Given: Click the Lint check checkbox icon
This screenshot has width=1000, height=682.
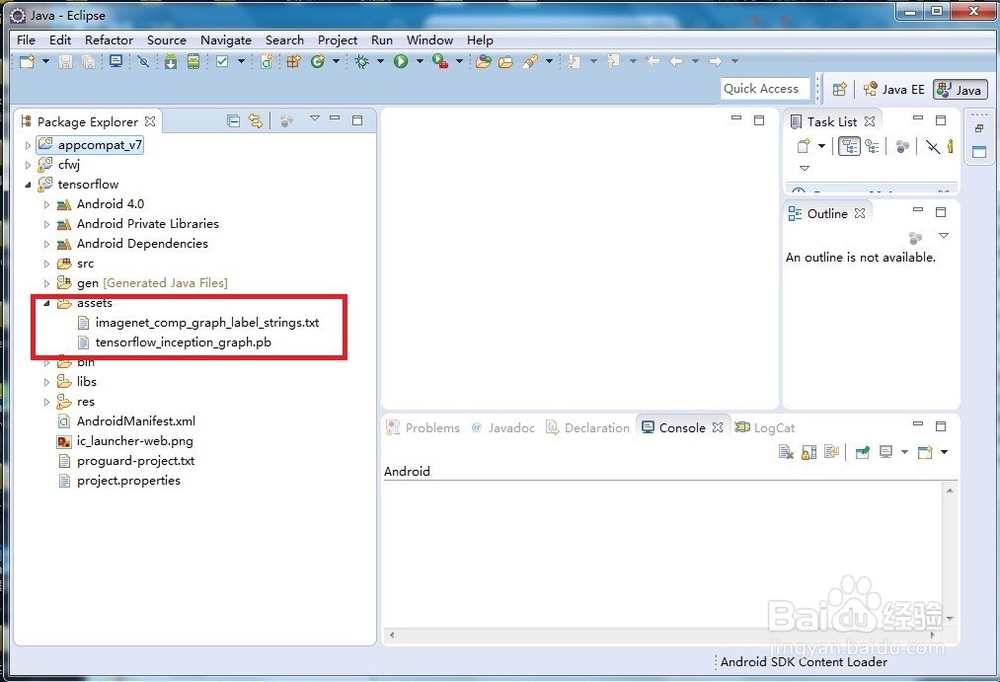Looking at the screenshot, I should point(222,61).
